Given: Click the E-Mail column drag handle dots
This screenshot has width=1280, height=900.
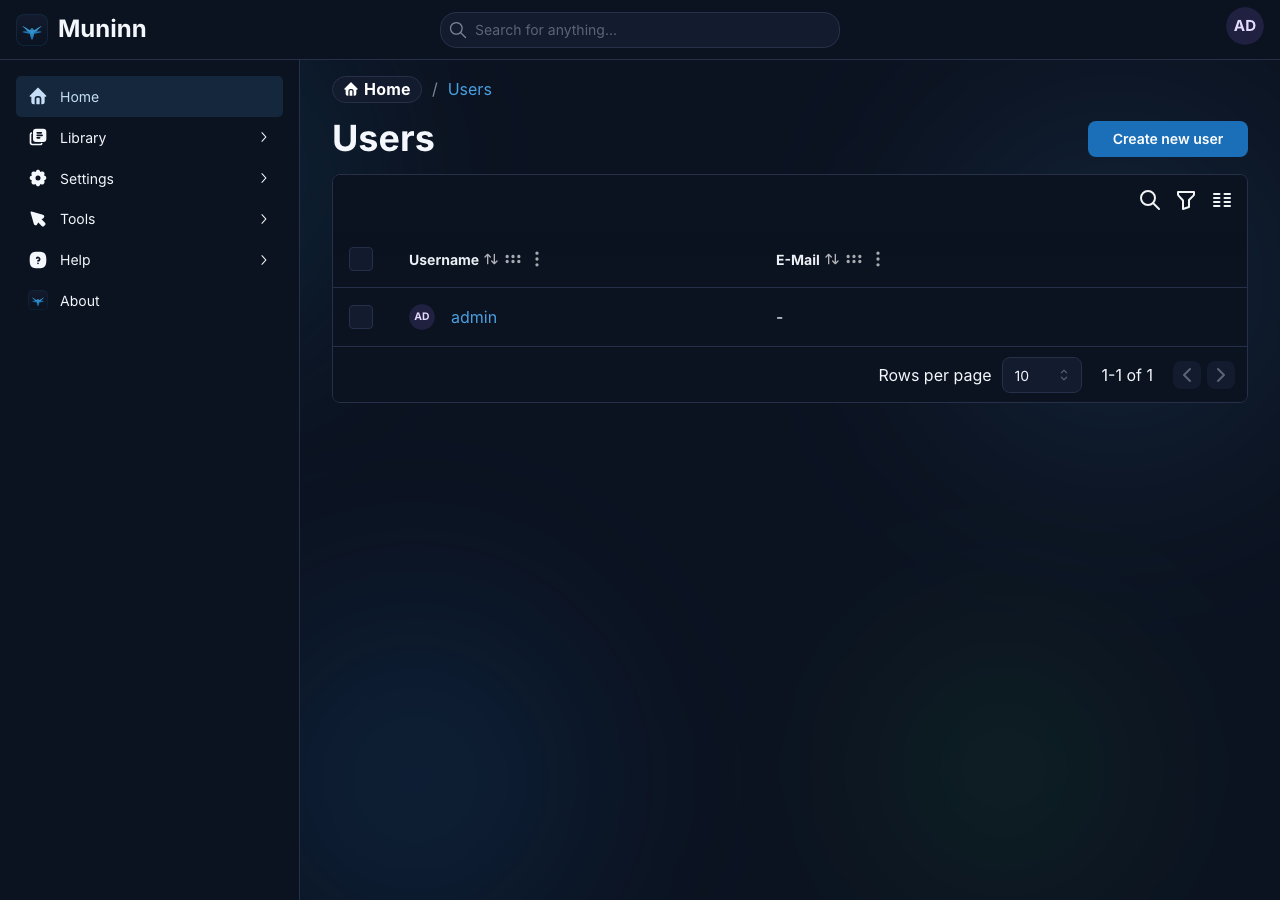Looking at the screenshot, I should pyautogui.click(x=854, y=259).
